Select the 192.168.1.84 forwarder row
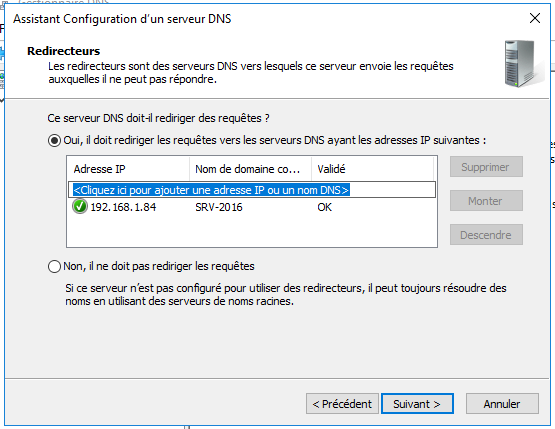This screenshot has height=429, width=555. point(252,207)
